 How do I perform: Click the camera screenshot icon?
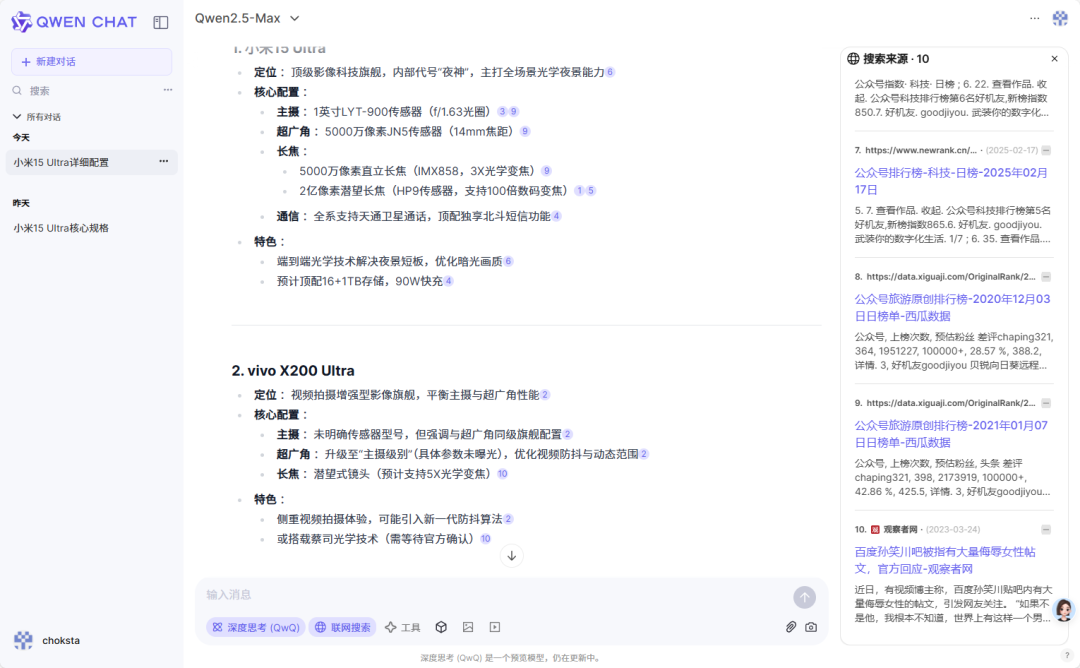click(811, 627)
